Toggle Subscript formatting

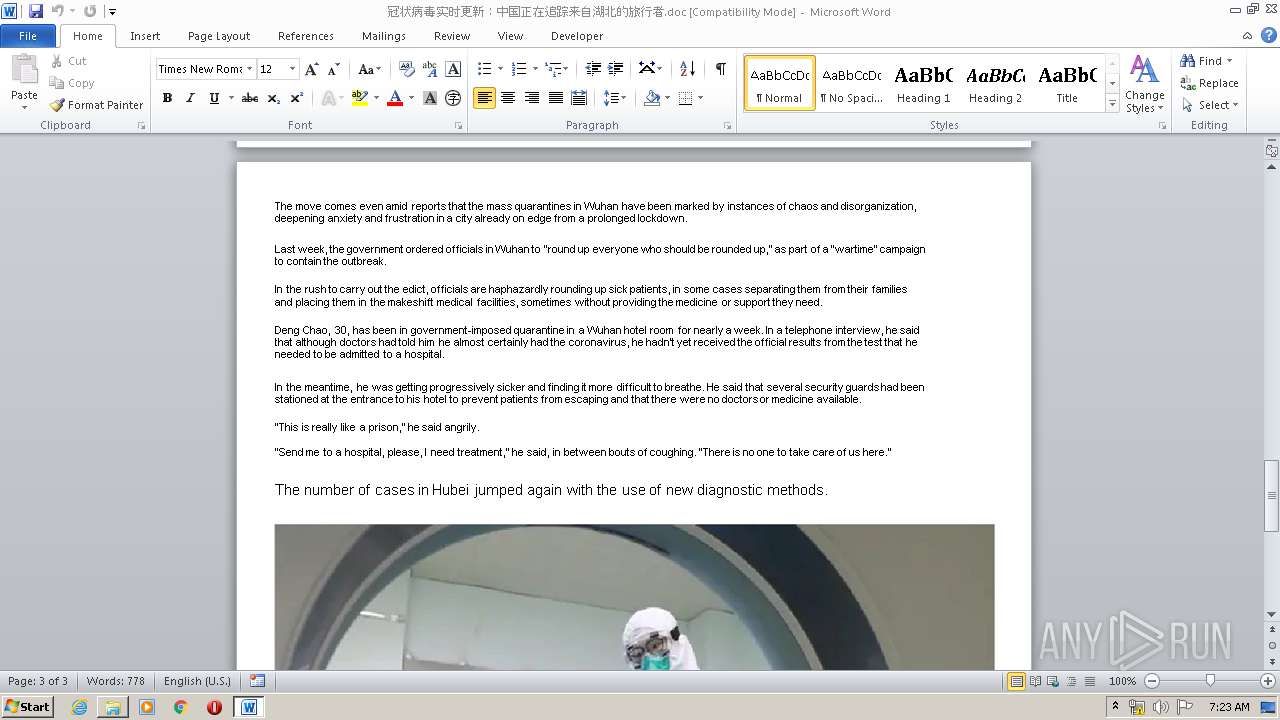click(274, 98)
